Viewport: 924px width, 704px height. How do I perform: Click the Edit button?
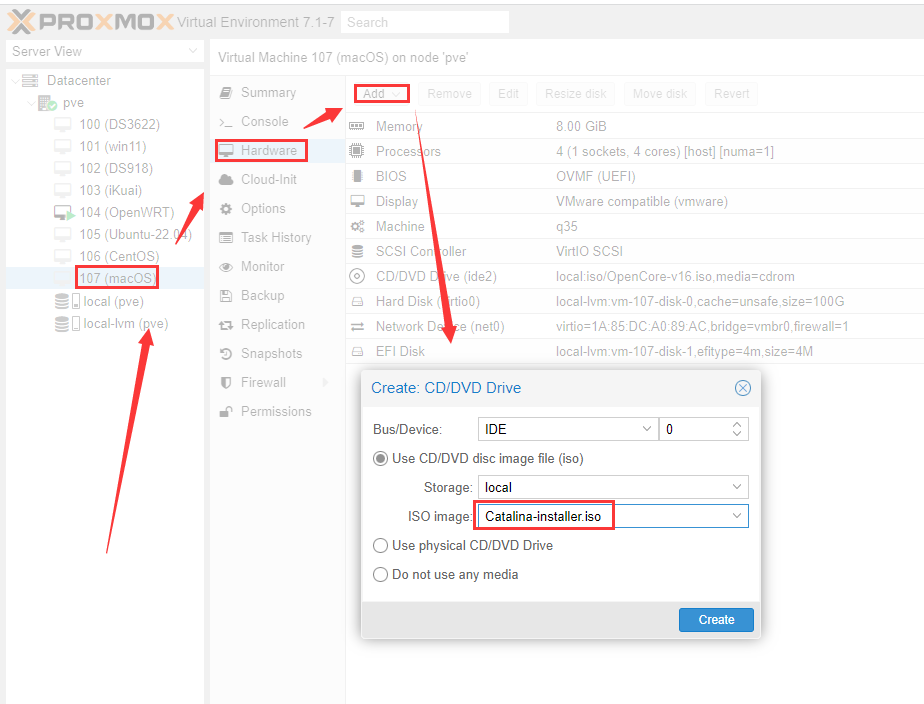pyautogui.click(x=509, y=94)
